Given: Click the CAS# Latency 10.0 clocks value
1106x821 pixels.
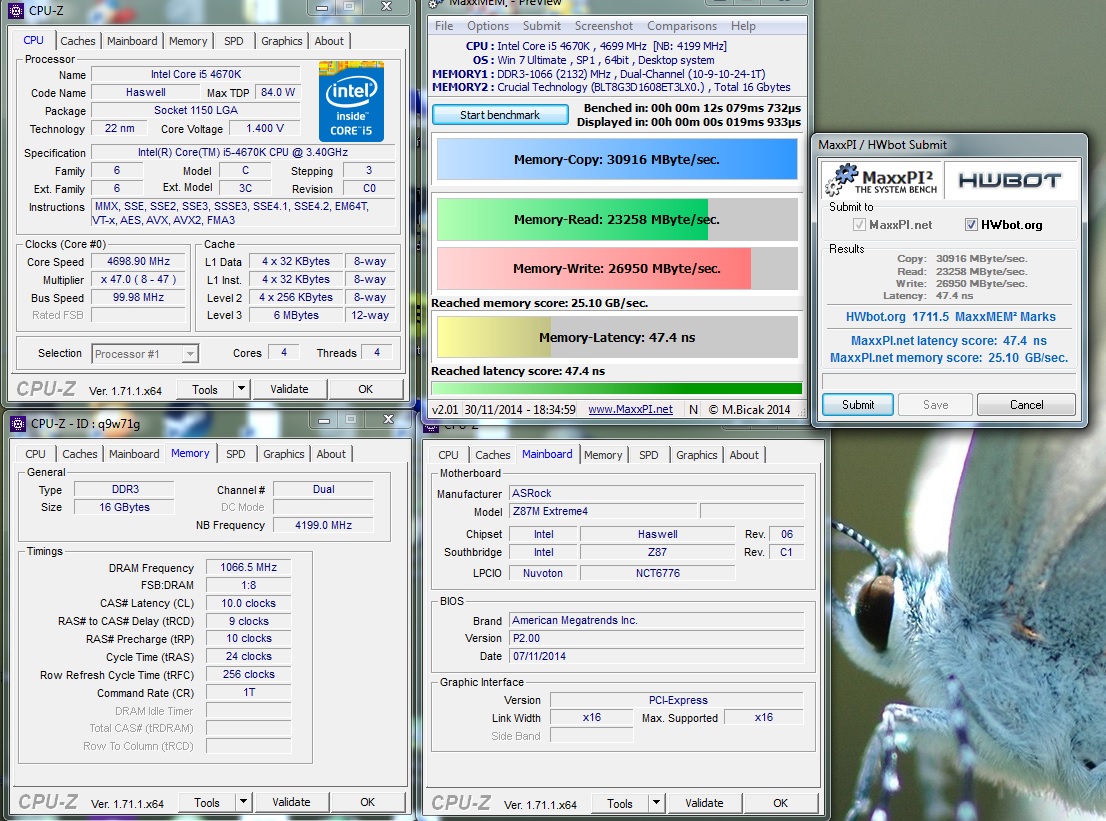Looking at the screenshot, I should click(248, 603).
